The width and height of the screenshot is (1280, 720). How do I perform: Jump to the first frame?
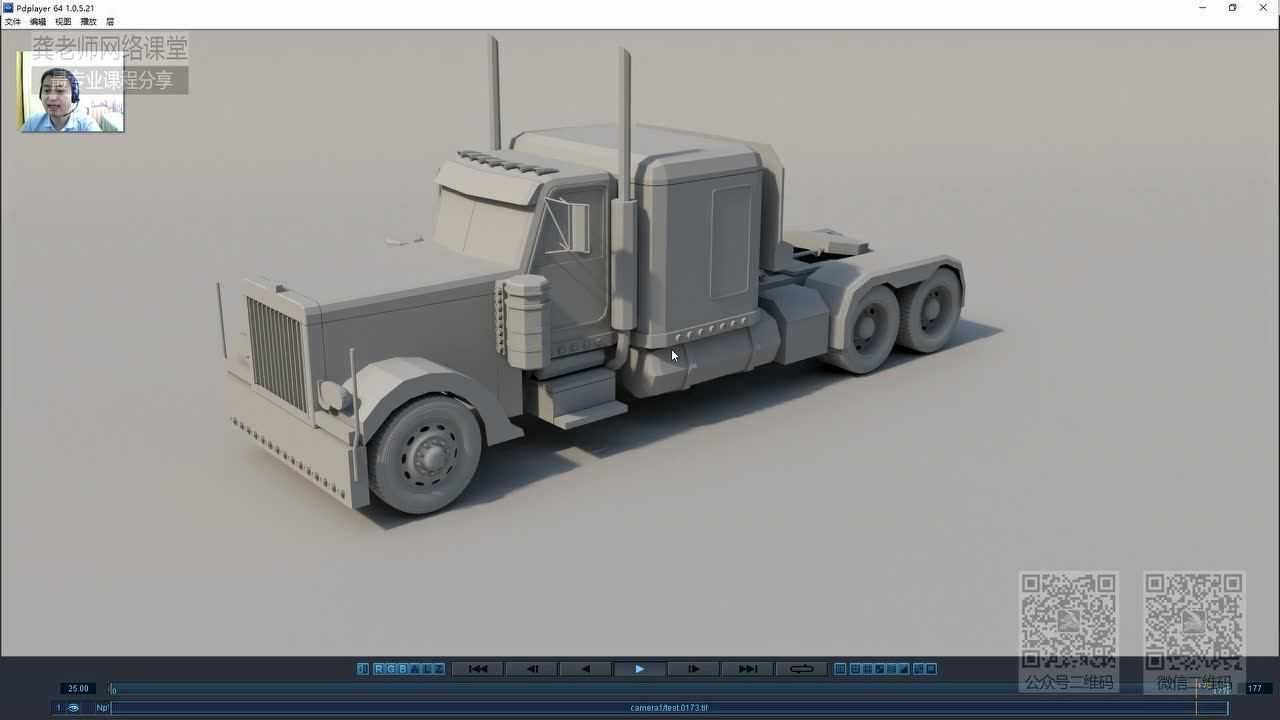(x=478, y=669)
